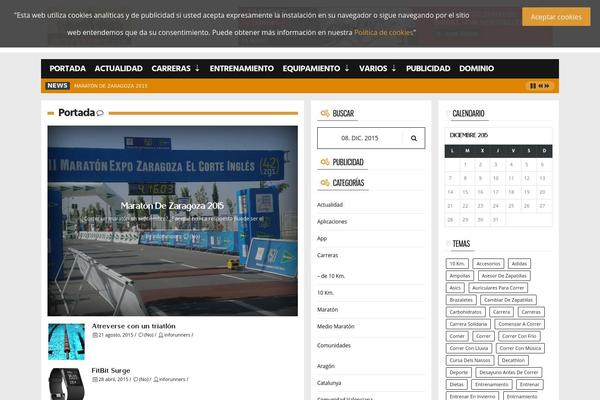Click the Cambiar De Zapatillas tag
Screen dimensions: 600x400
click(x=508, y=300)
